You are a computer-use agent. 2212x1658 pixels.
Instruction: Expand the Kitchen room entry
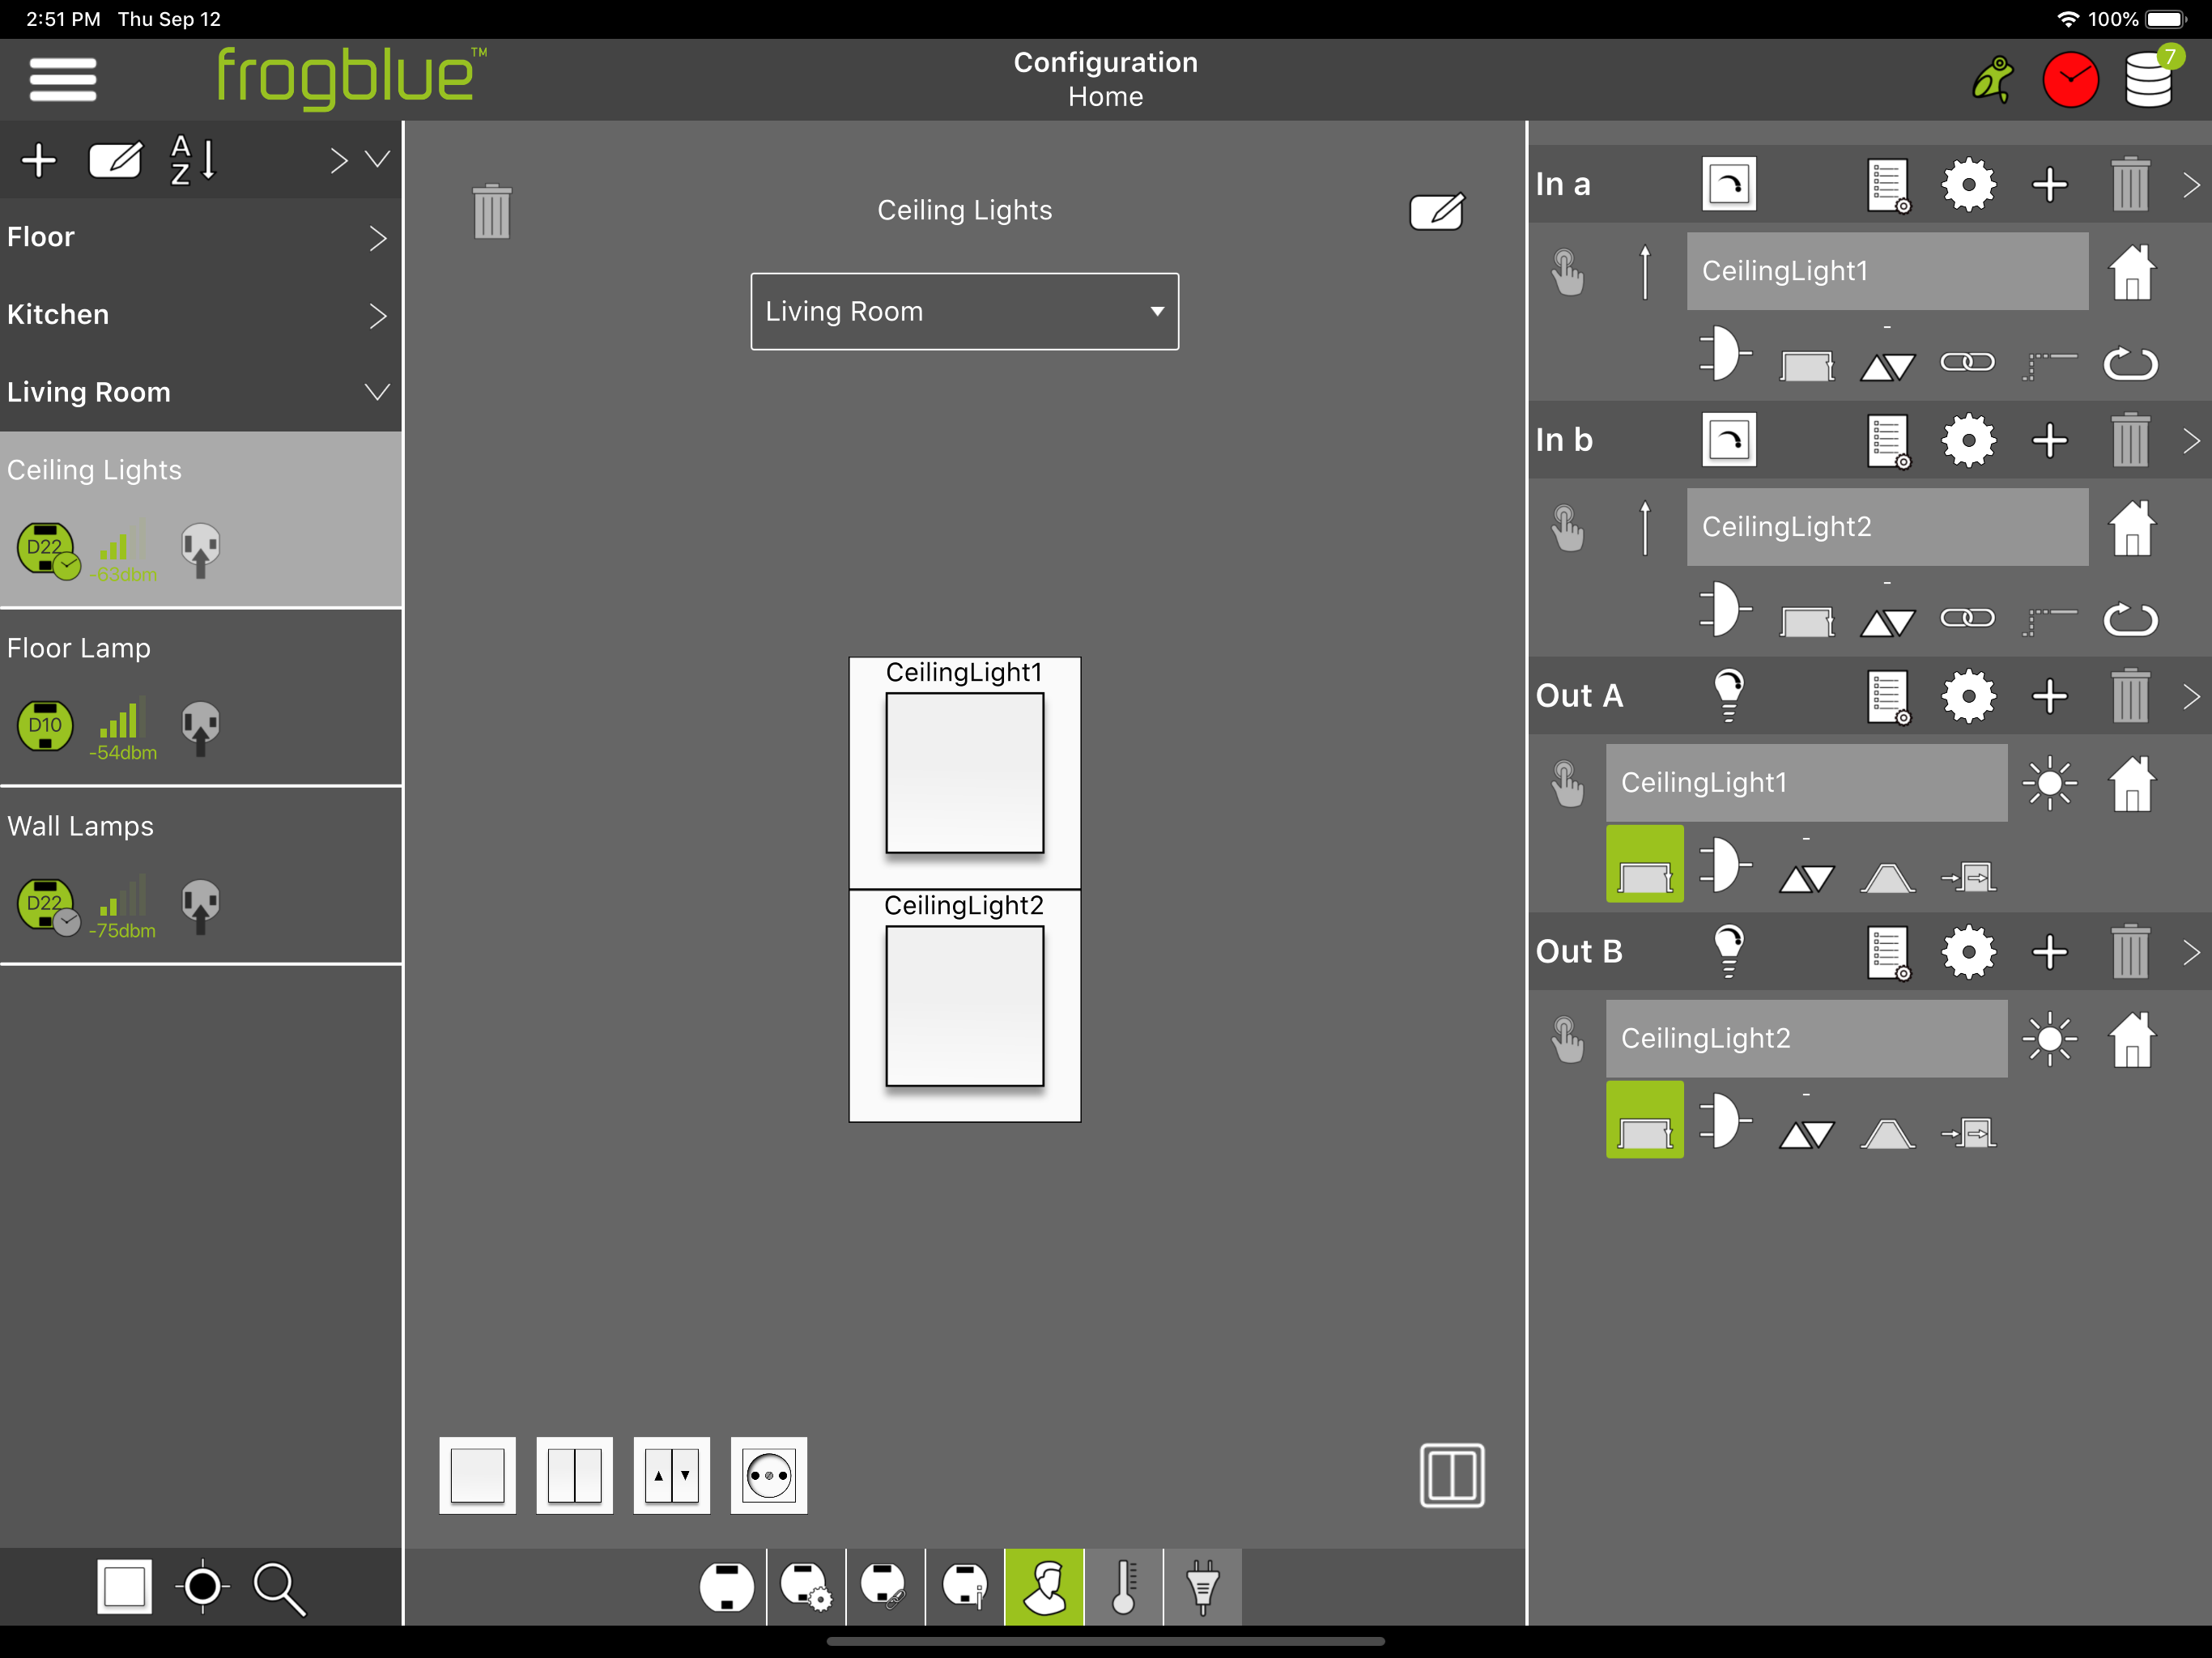click(x=377, y=315)
